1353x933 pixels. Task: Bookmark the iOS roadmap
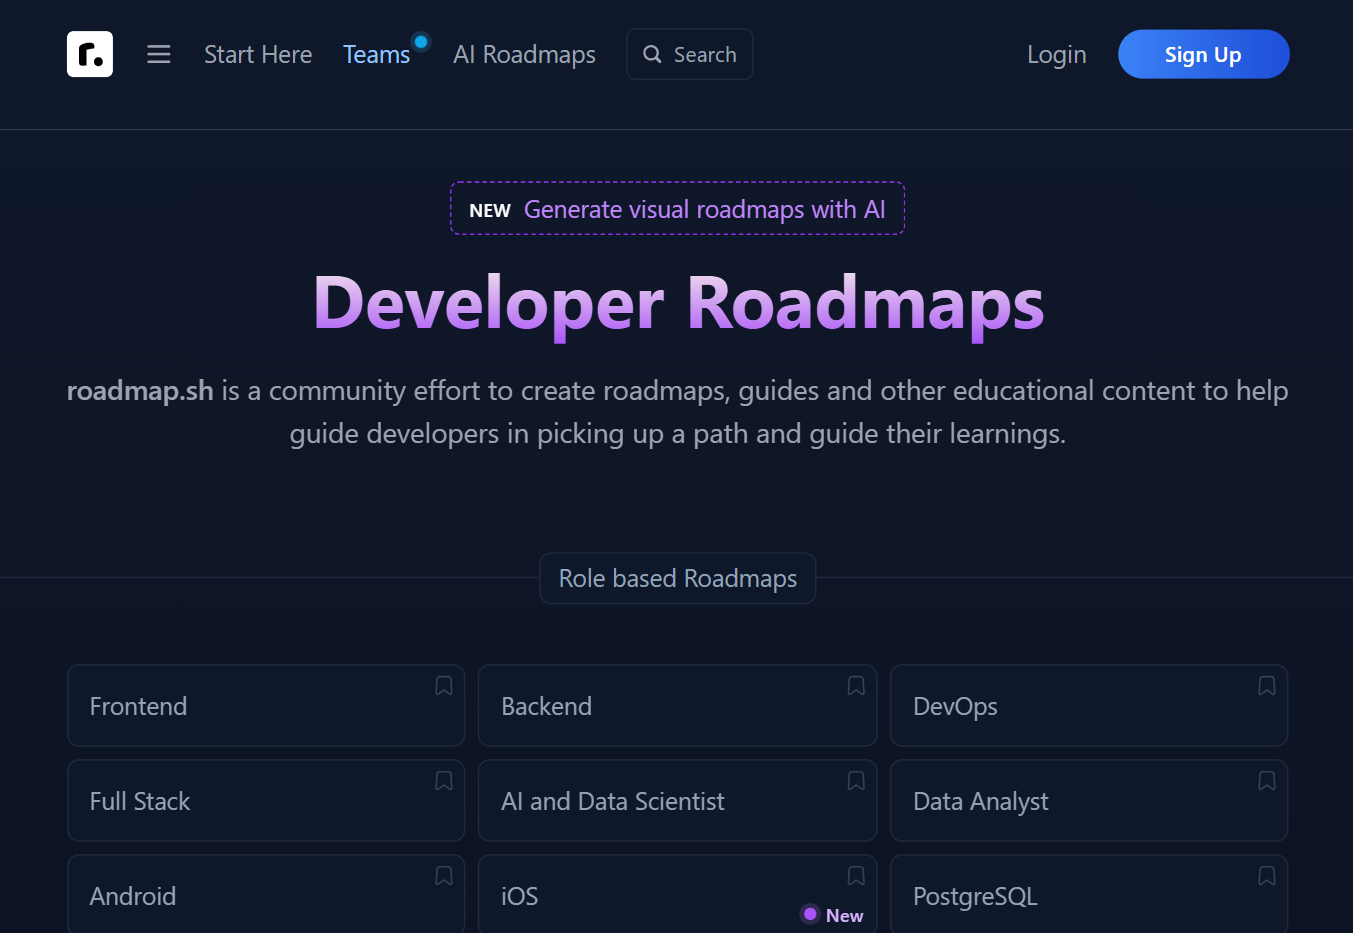[x=856, y=876]
